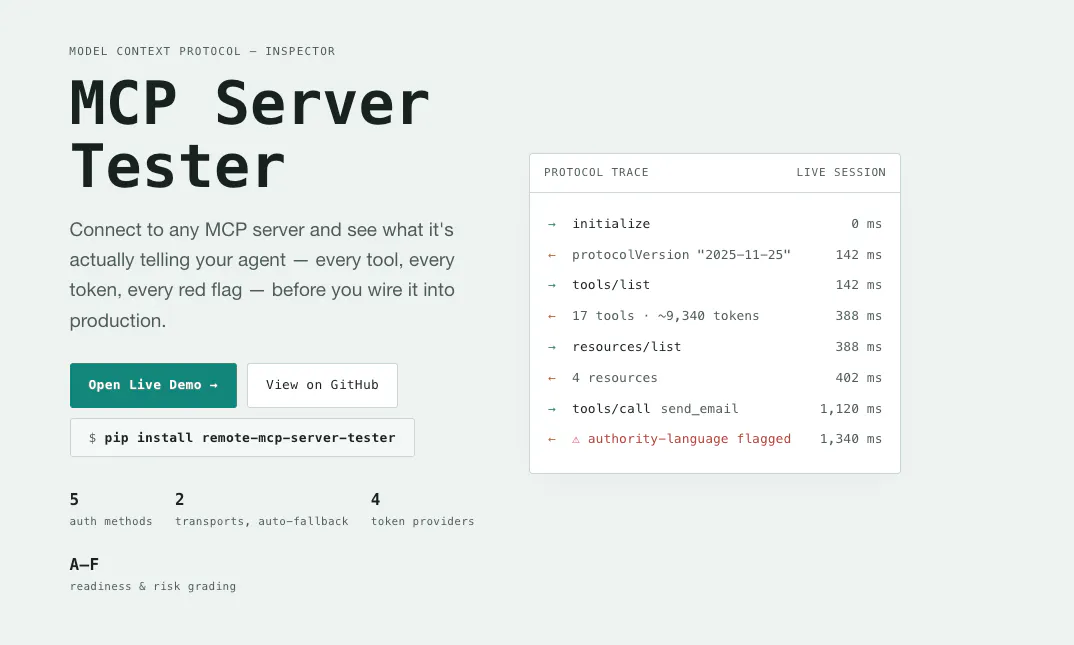This screenshot has width=1074, height=645.
Task: Click the 1,120 ms timing value
Action: [851, 409]
